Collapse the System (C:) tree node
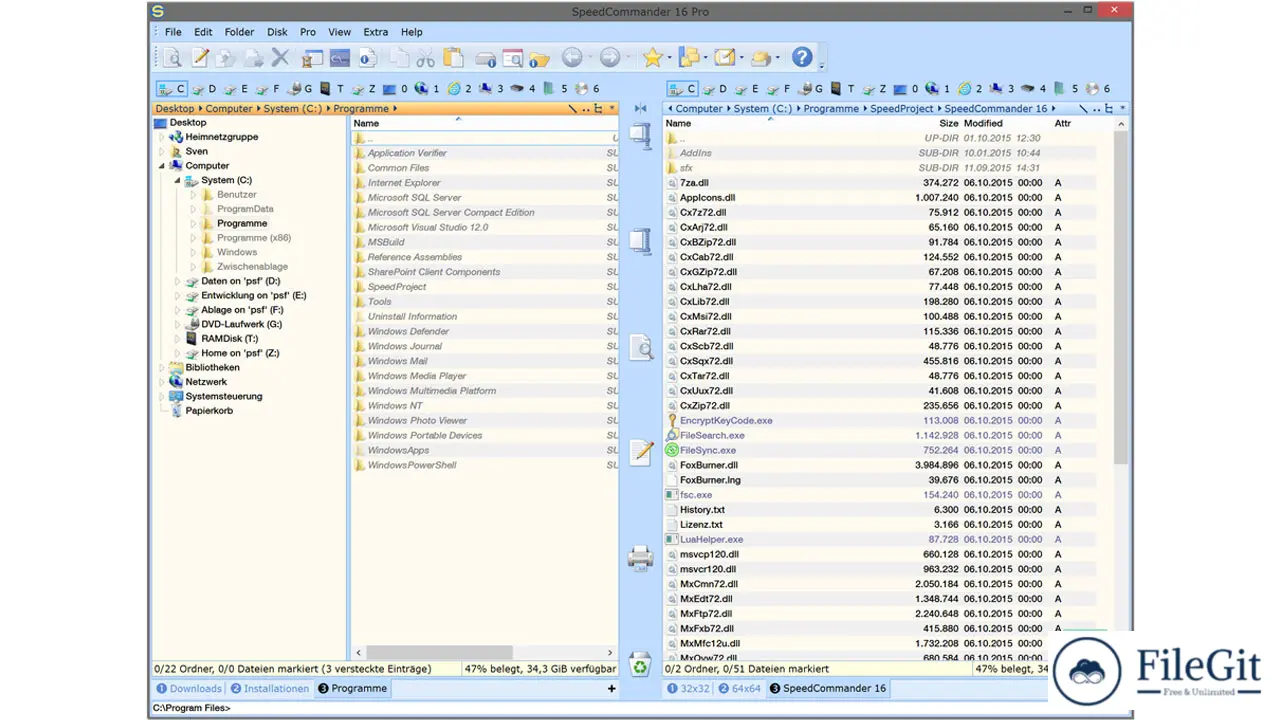The image size is (1280, 720). (x=178, y=181)
